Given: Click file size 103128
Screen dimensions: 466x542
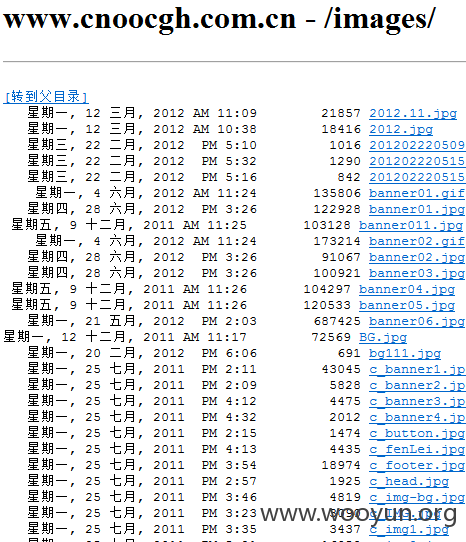Looking at the screenshot, I should [x=327, y=225].
